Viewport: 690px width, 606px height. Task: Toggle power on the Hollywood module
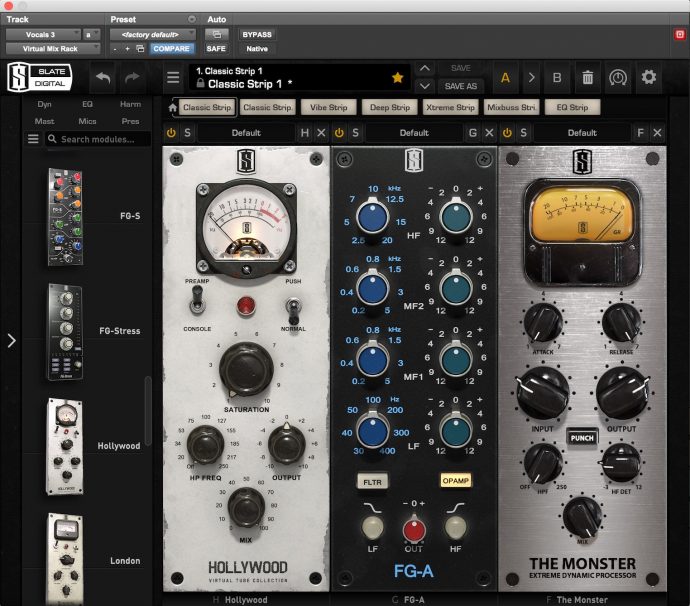pos(171,132)
